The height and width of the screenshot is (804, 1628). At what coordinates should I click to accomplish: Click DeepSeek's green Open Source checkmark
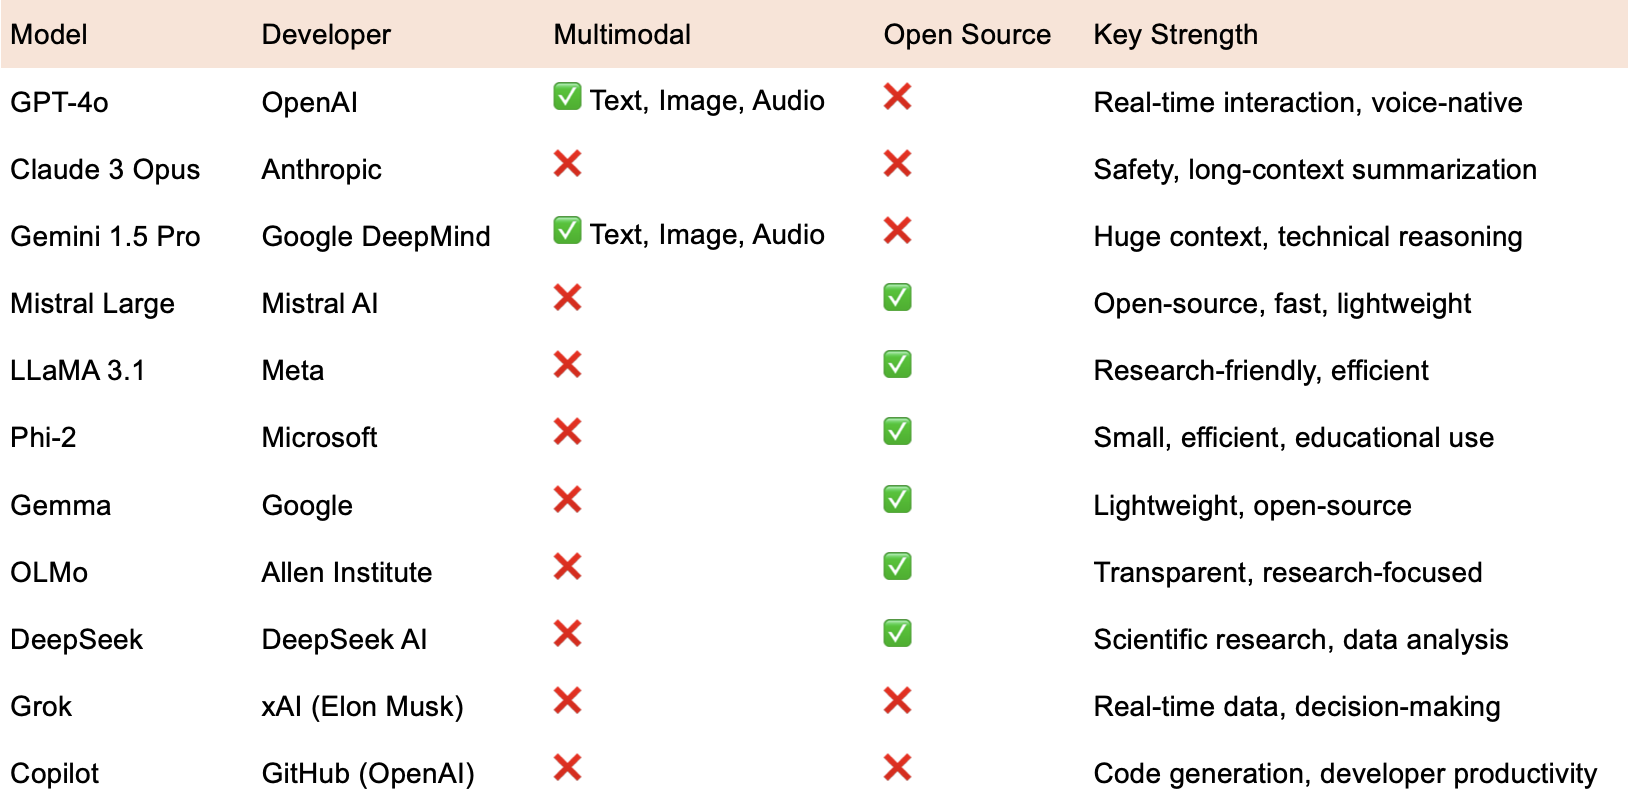(897, 634)
